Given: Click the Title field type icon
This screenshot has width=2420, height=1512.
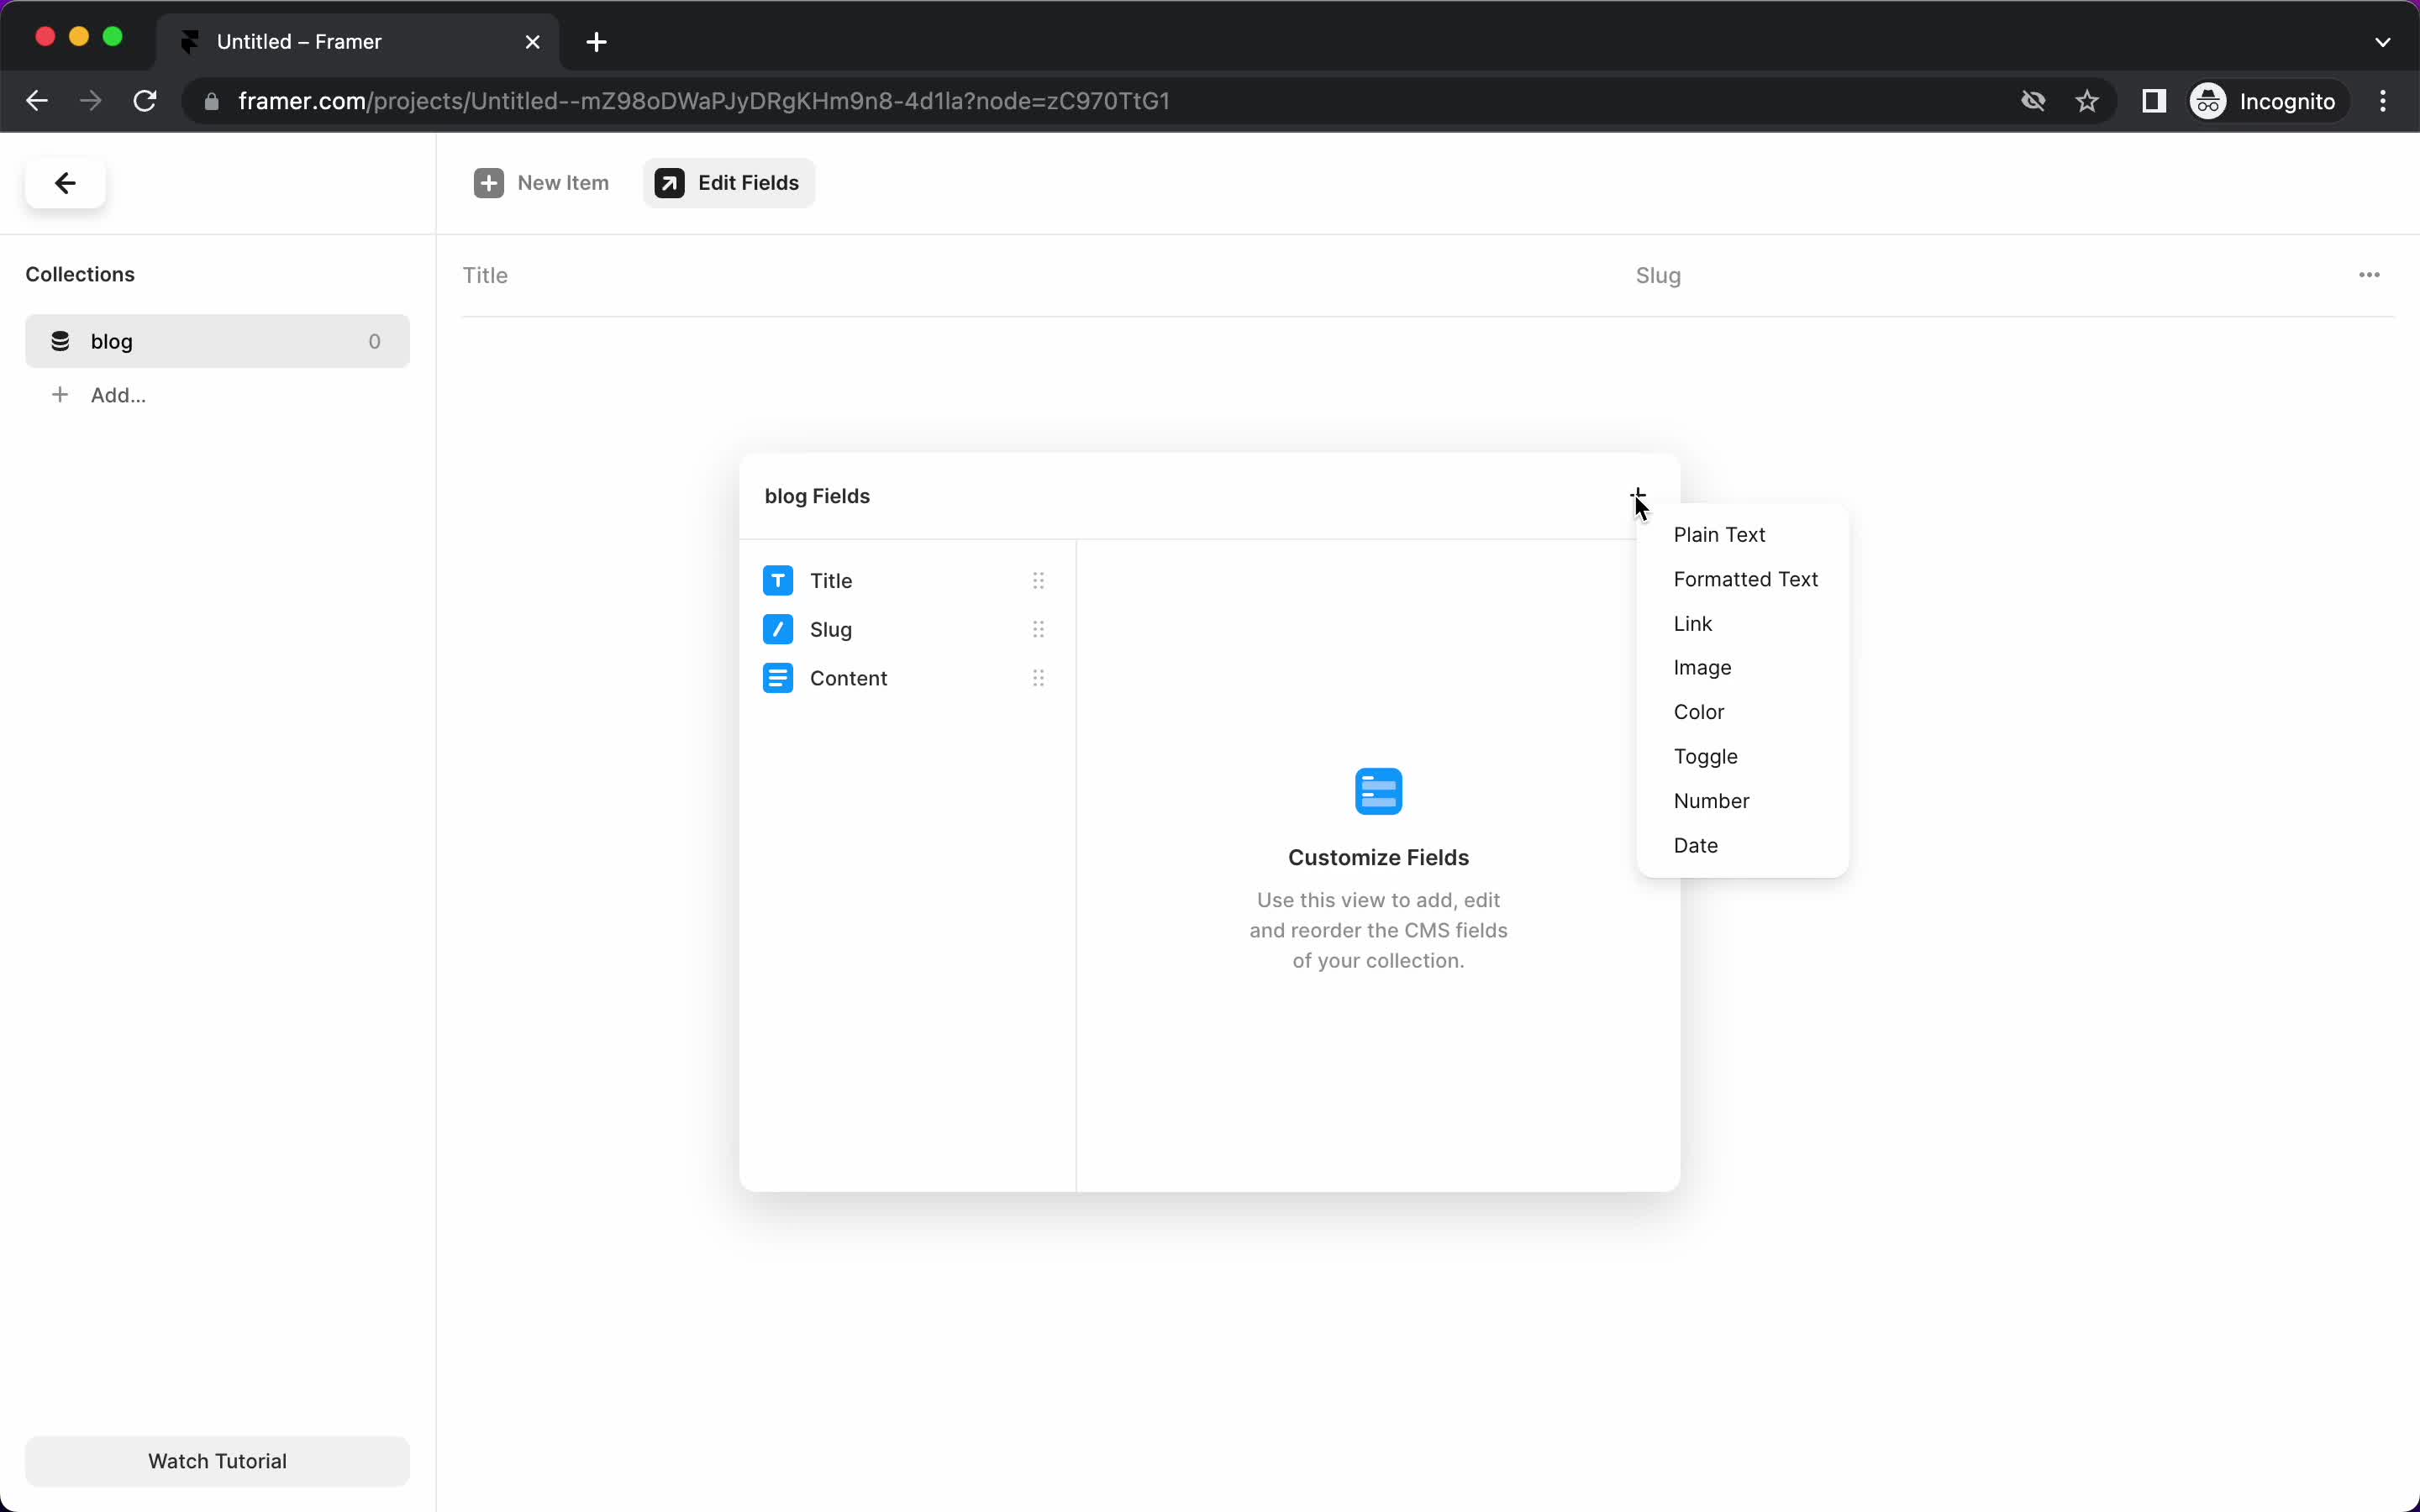Looking at the screenshot, I should [779, 580].
